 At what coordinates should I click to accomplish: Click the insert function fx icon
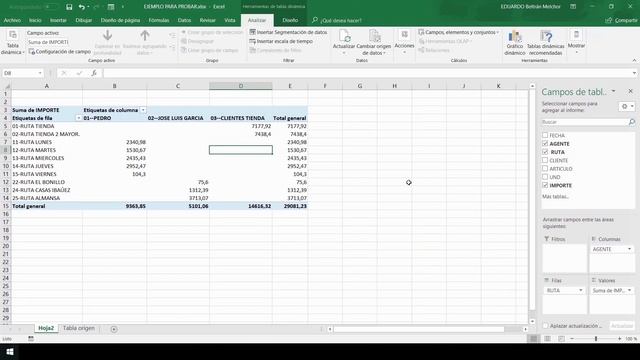(x=94, y=73)
